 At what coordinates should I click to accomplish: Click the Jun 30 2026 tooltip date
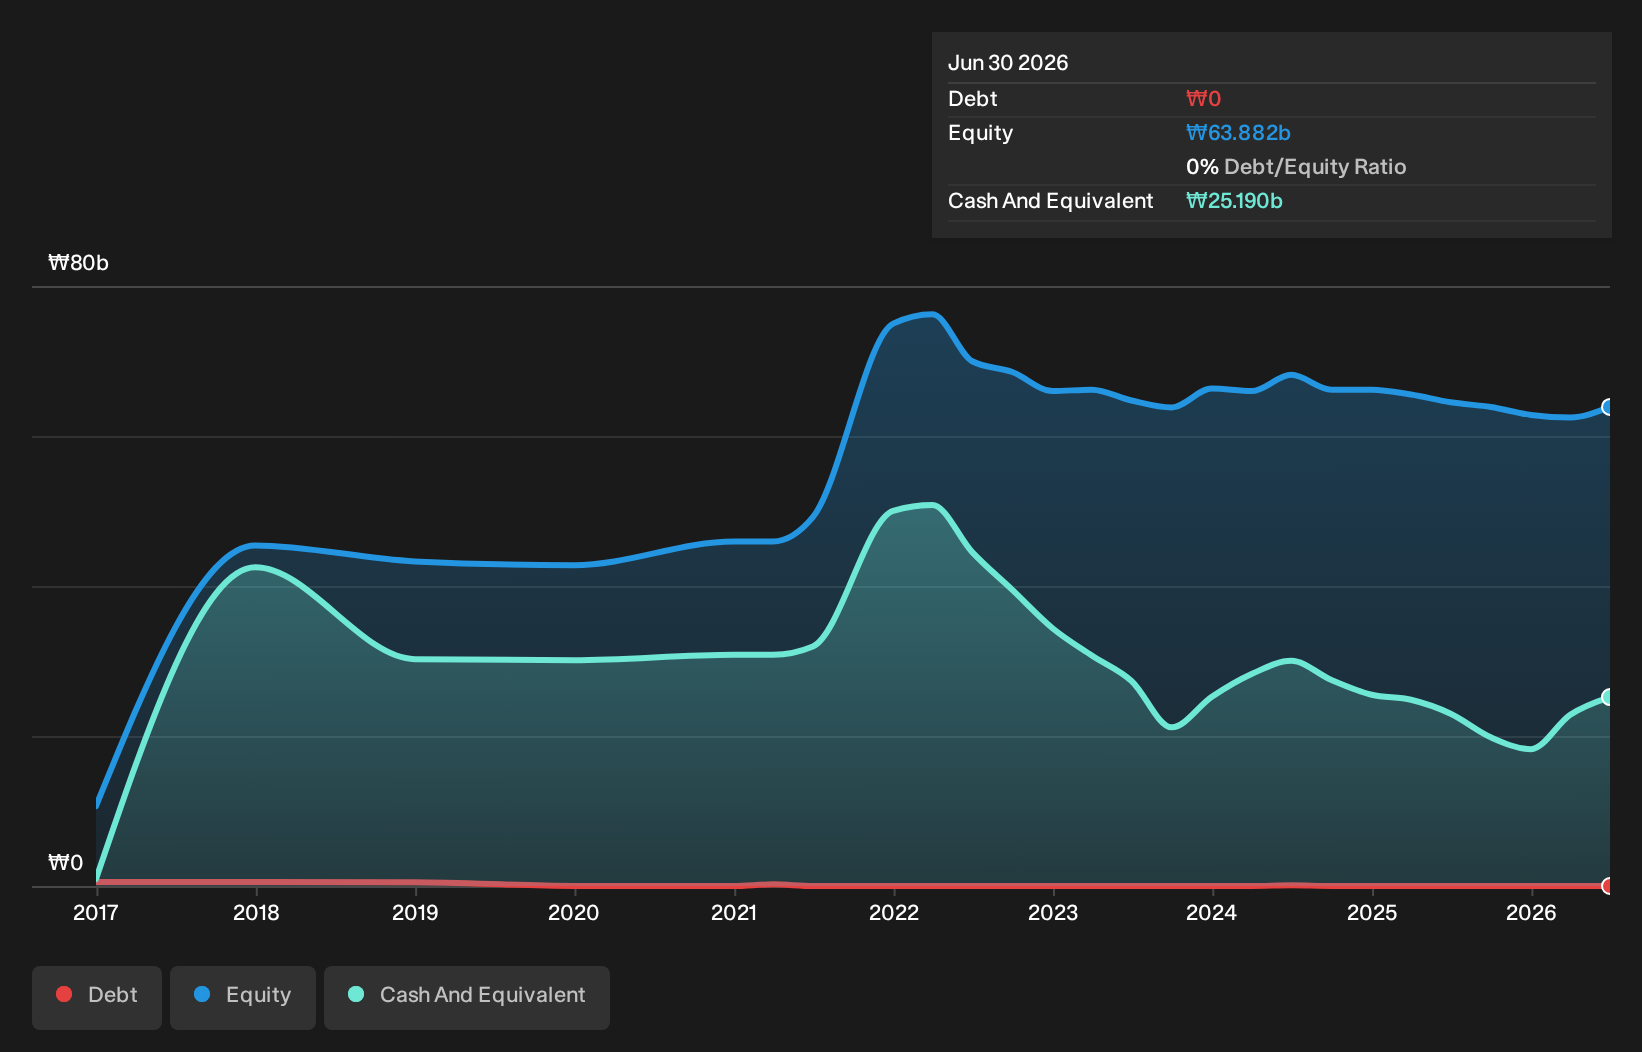tap(1008, 63)
